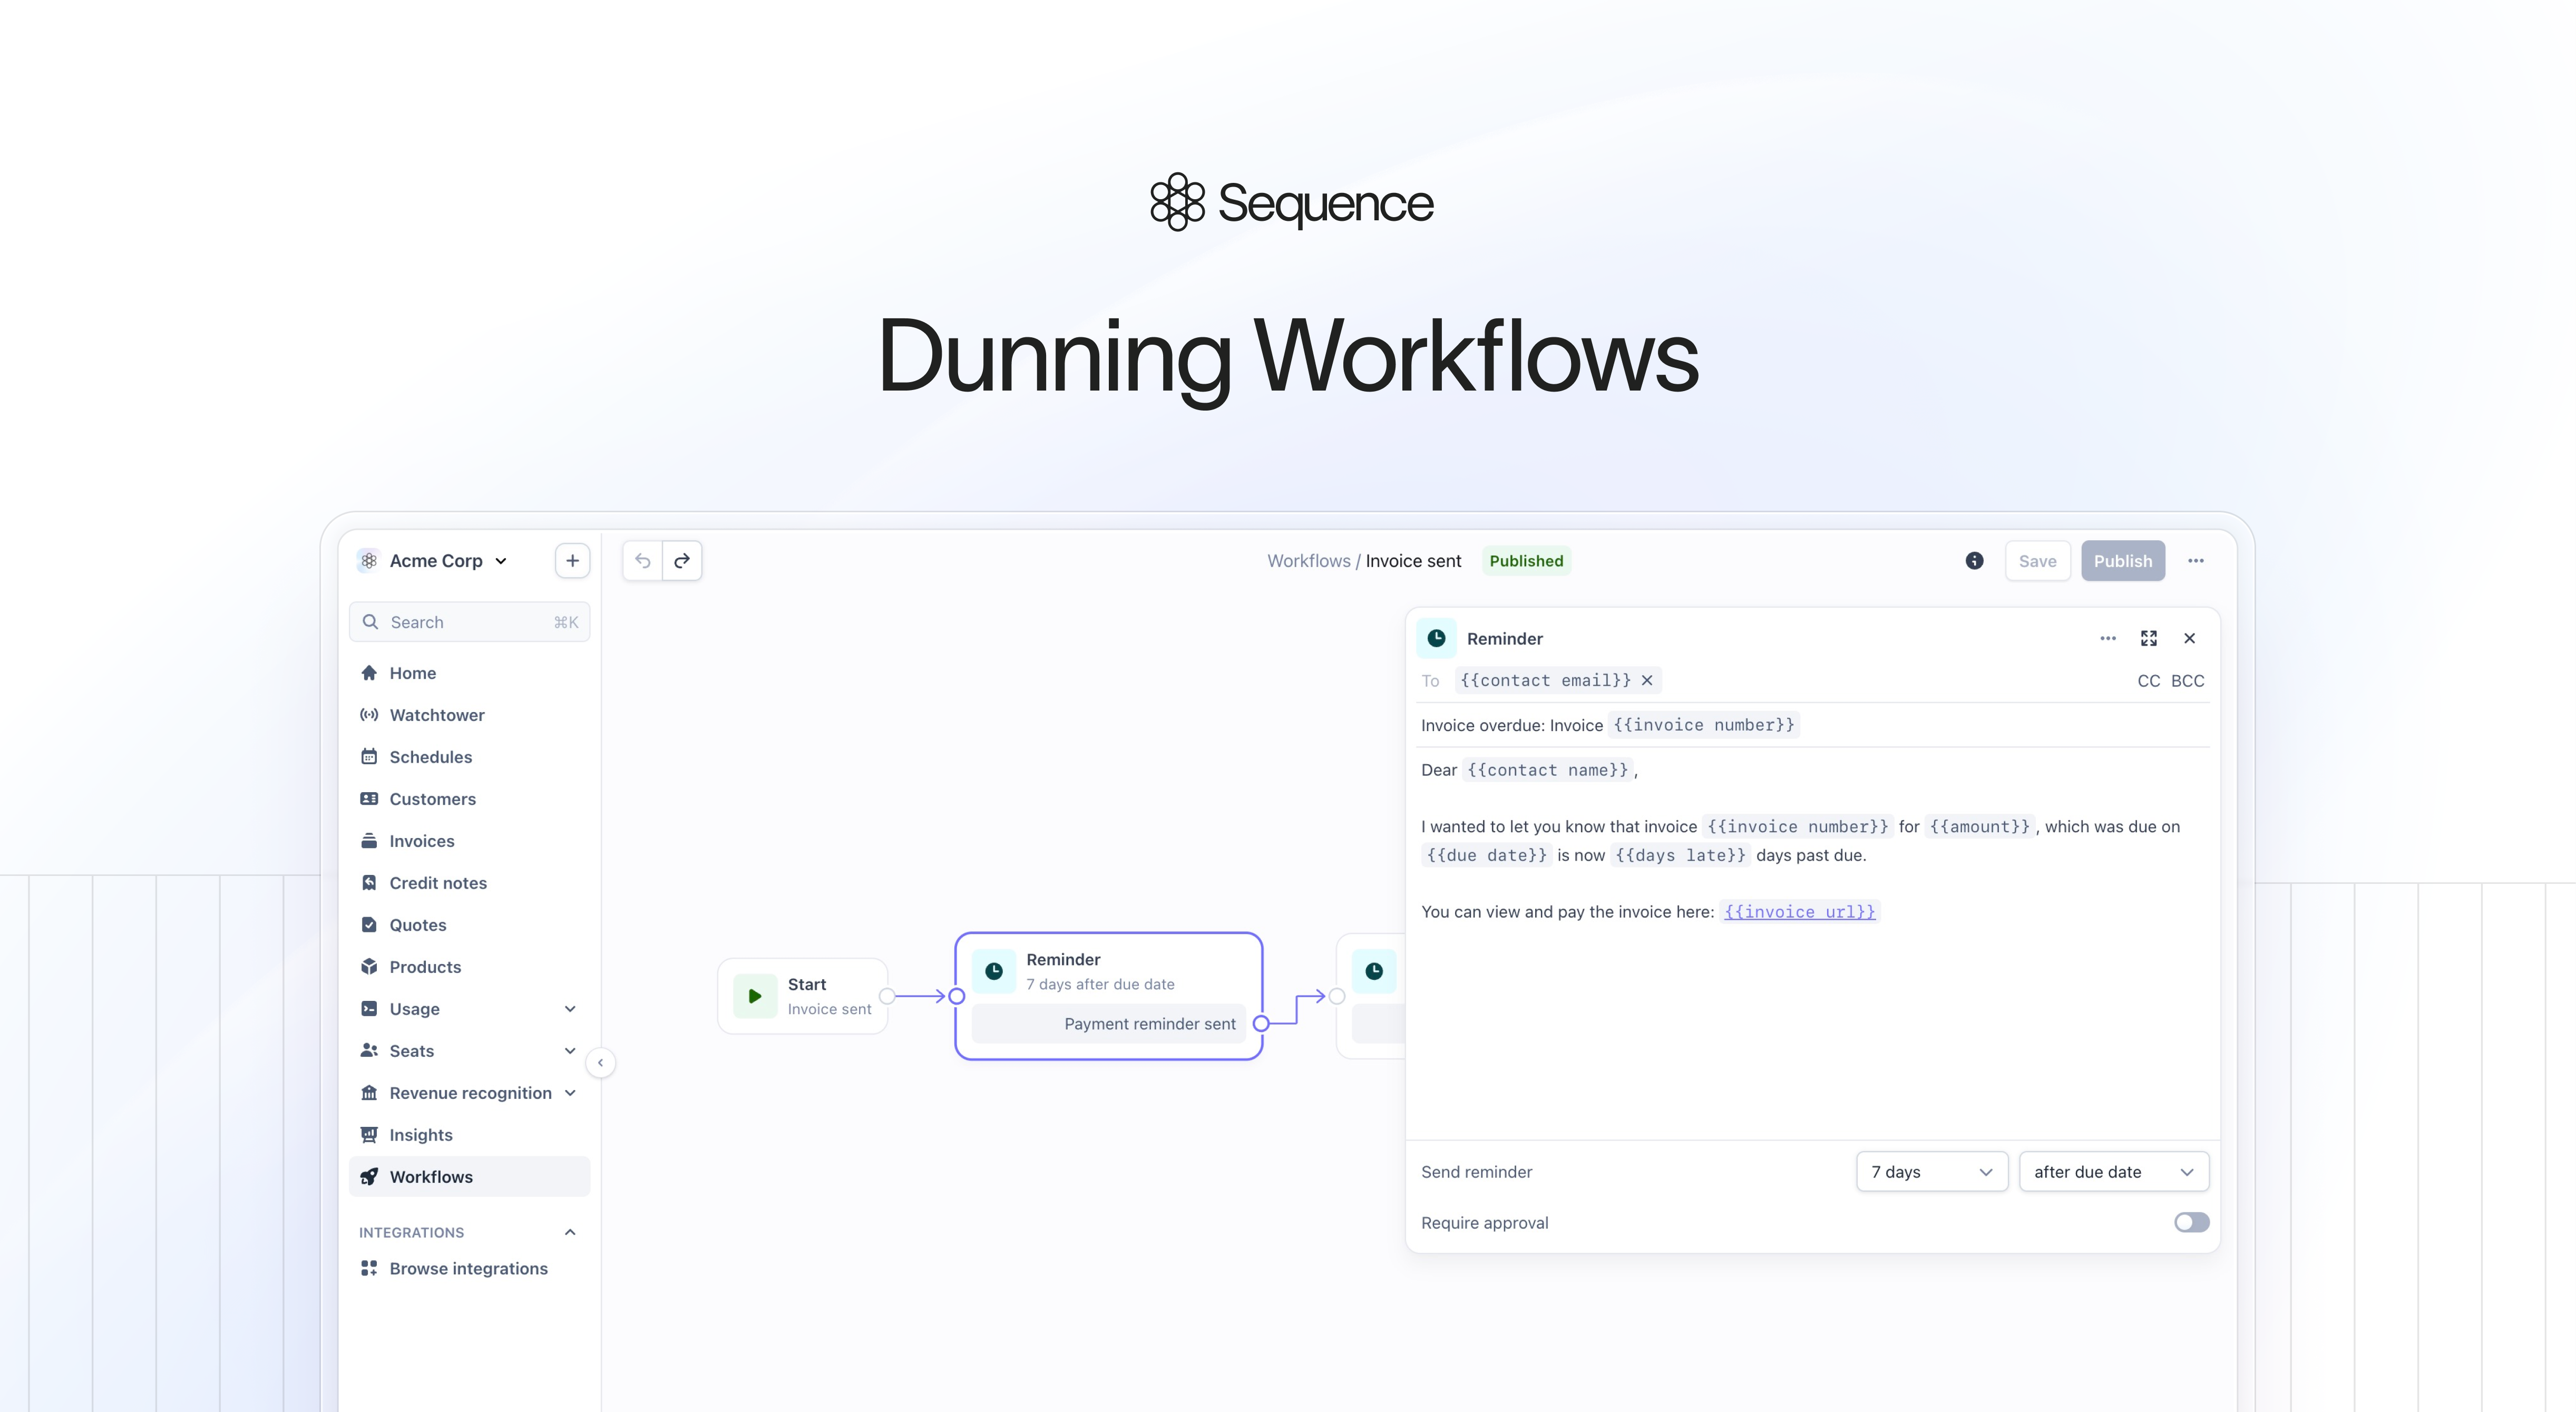The image size is (2576, 1412).
Task: Click the info icon in toolbar
Action: (1974, 561)
